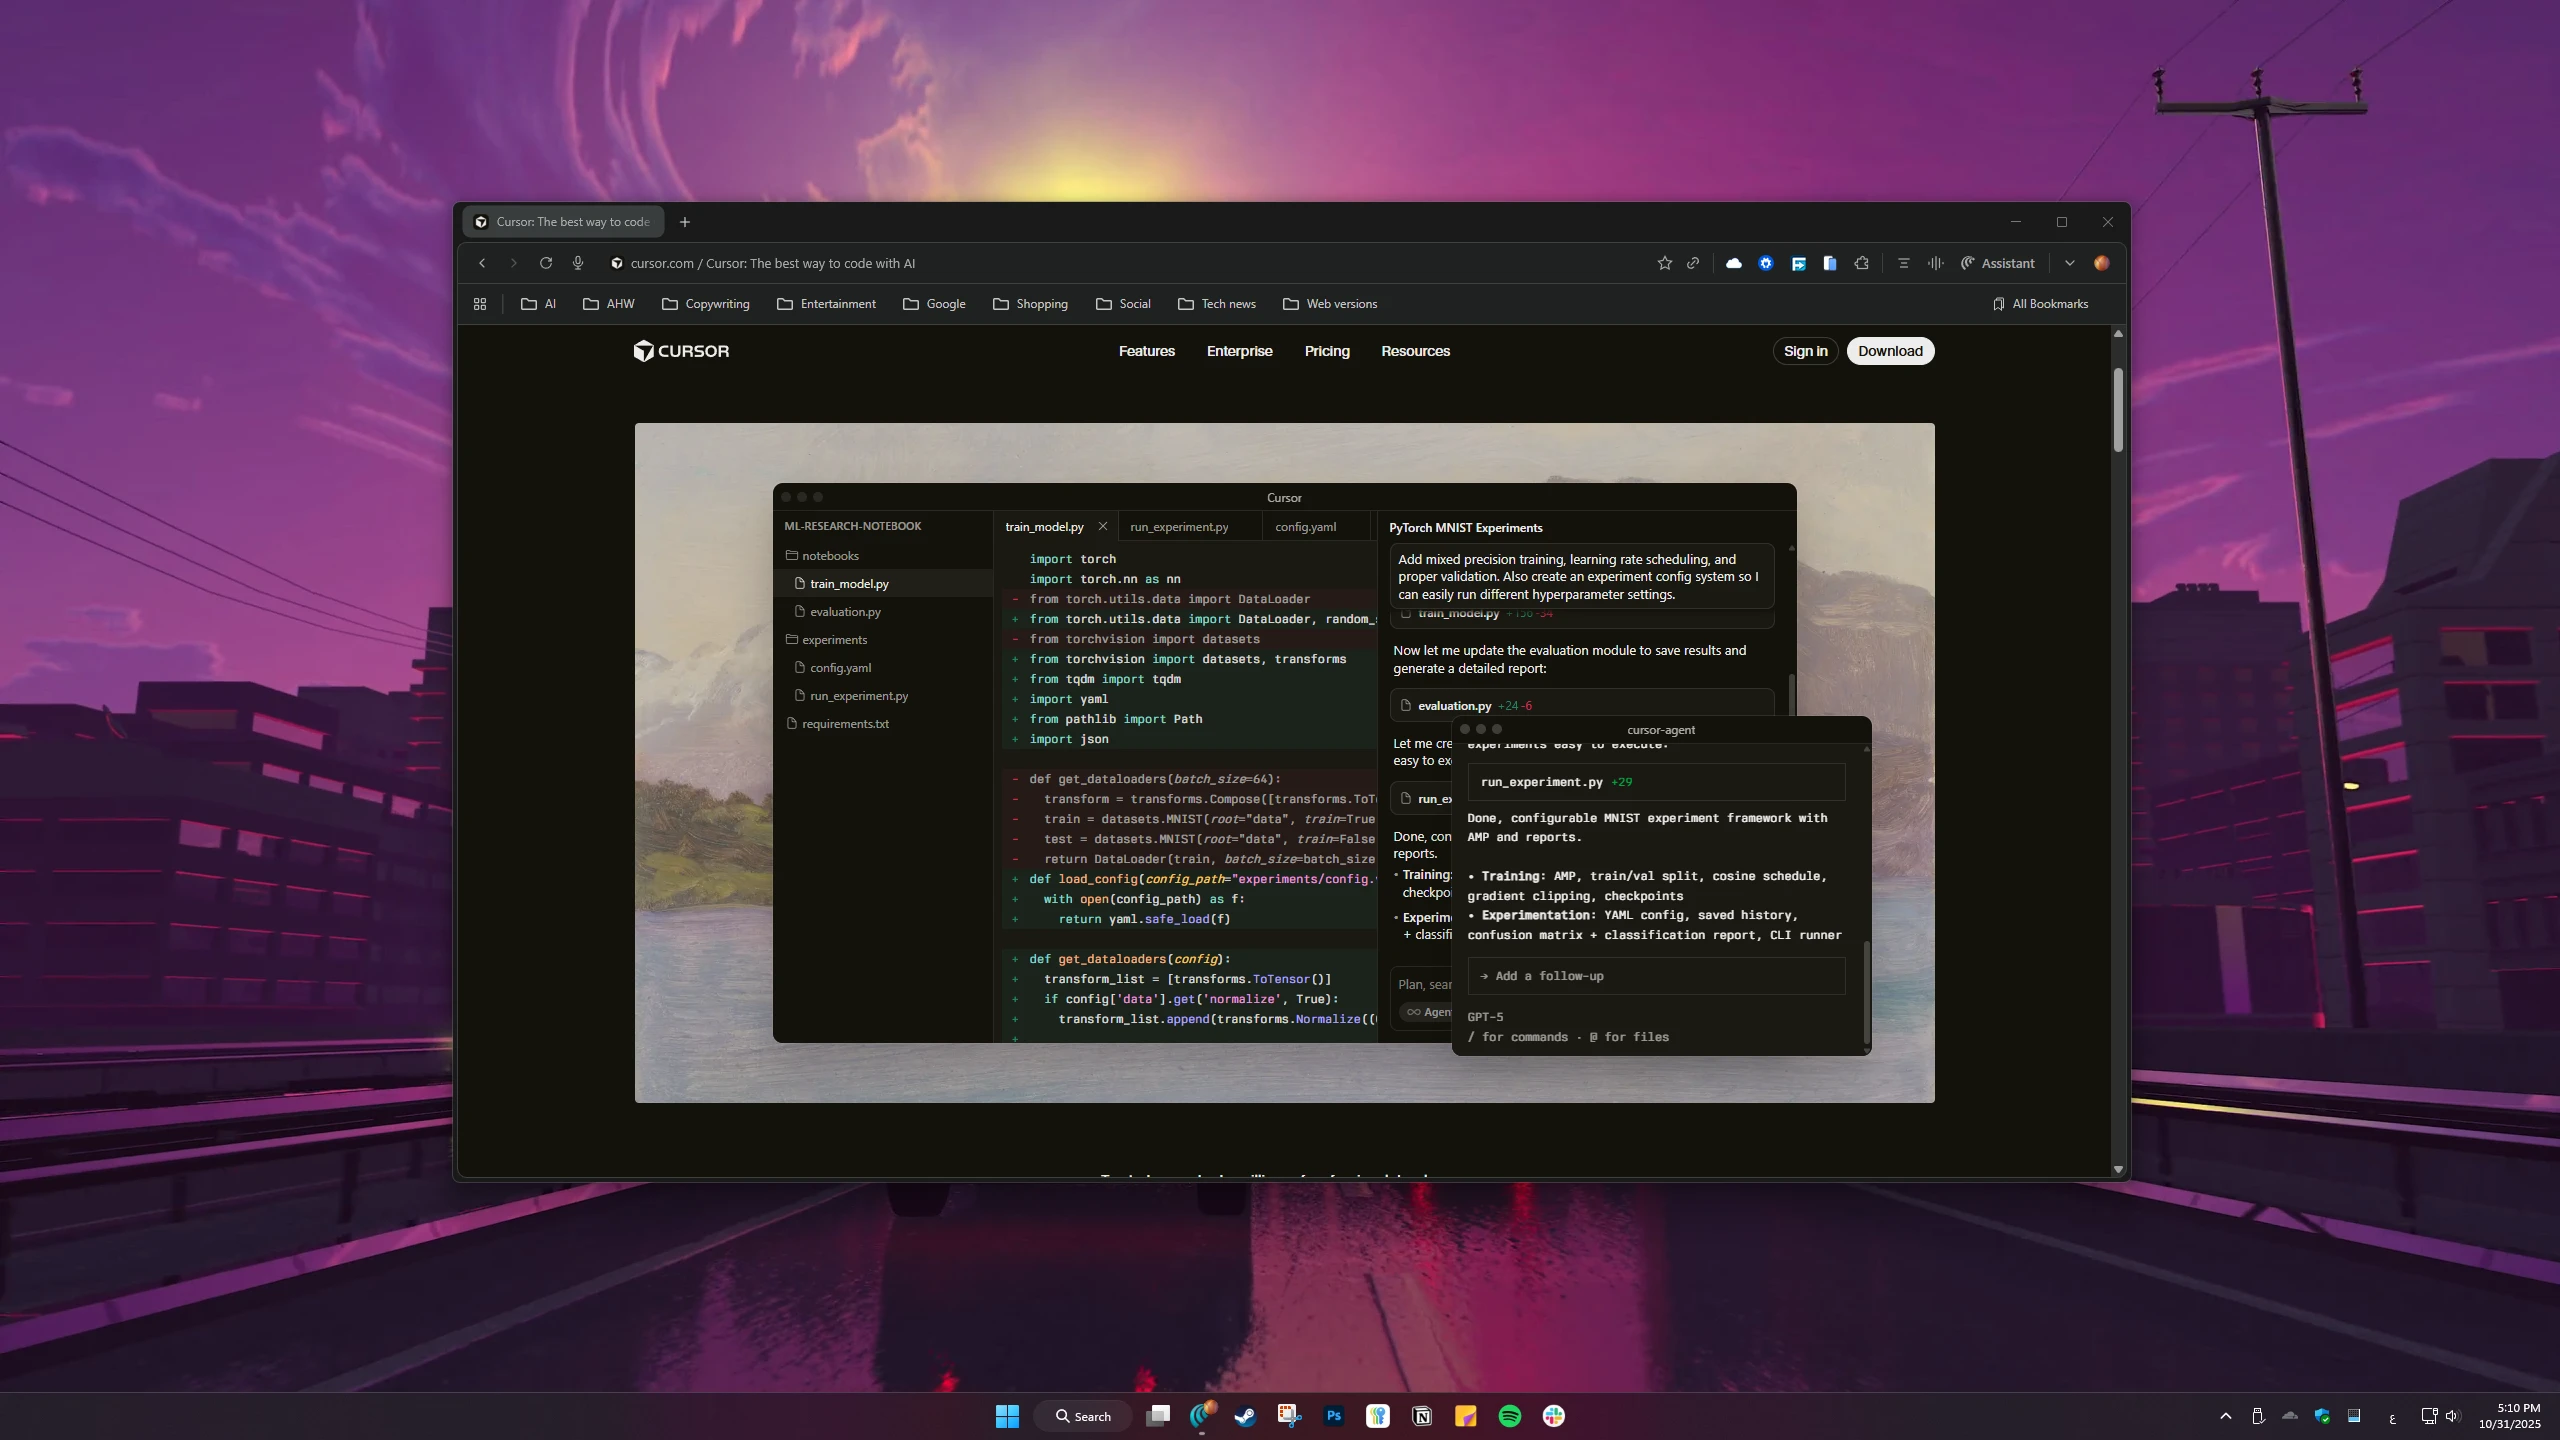
Task: Reload the page
Action: pos(546,263)
